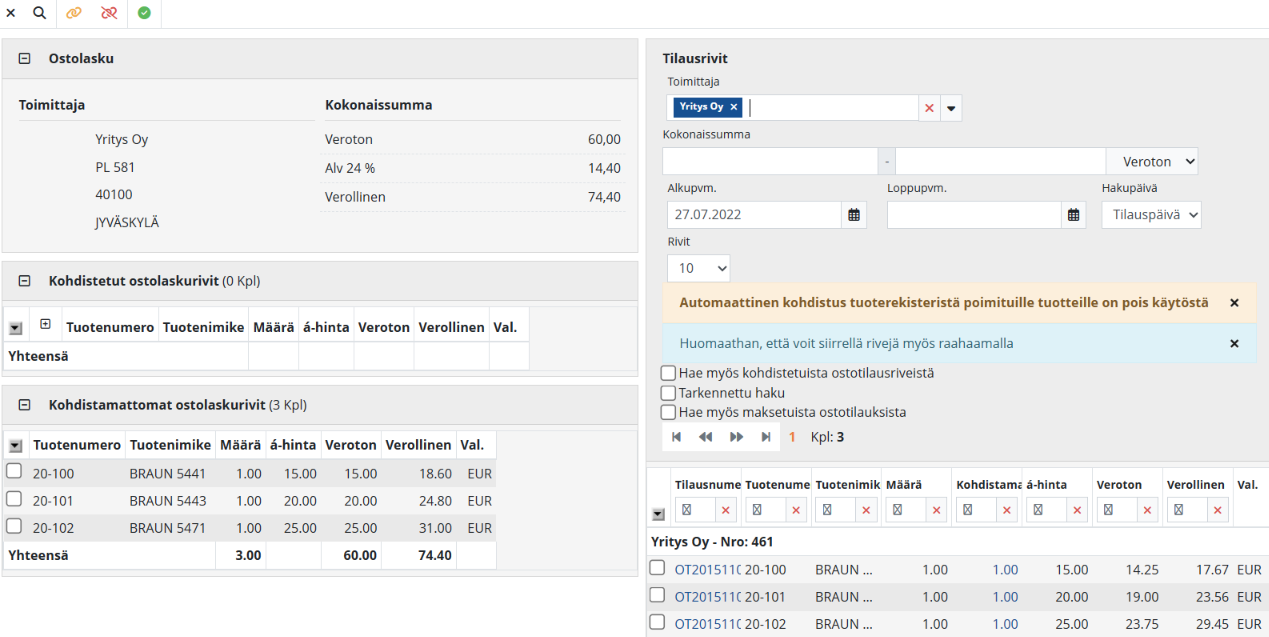Open calendar picker for Alkupvm. date
The width and height of the screenshot is (1269, 637).
click(x=854, y=215)
